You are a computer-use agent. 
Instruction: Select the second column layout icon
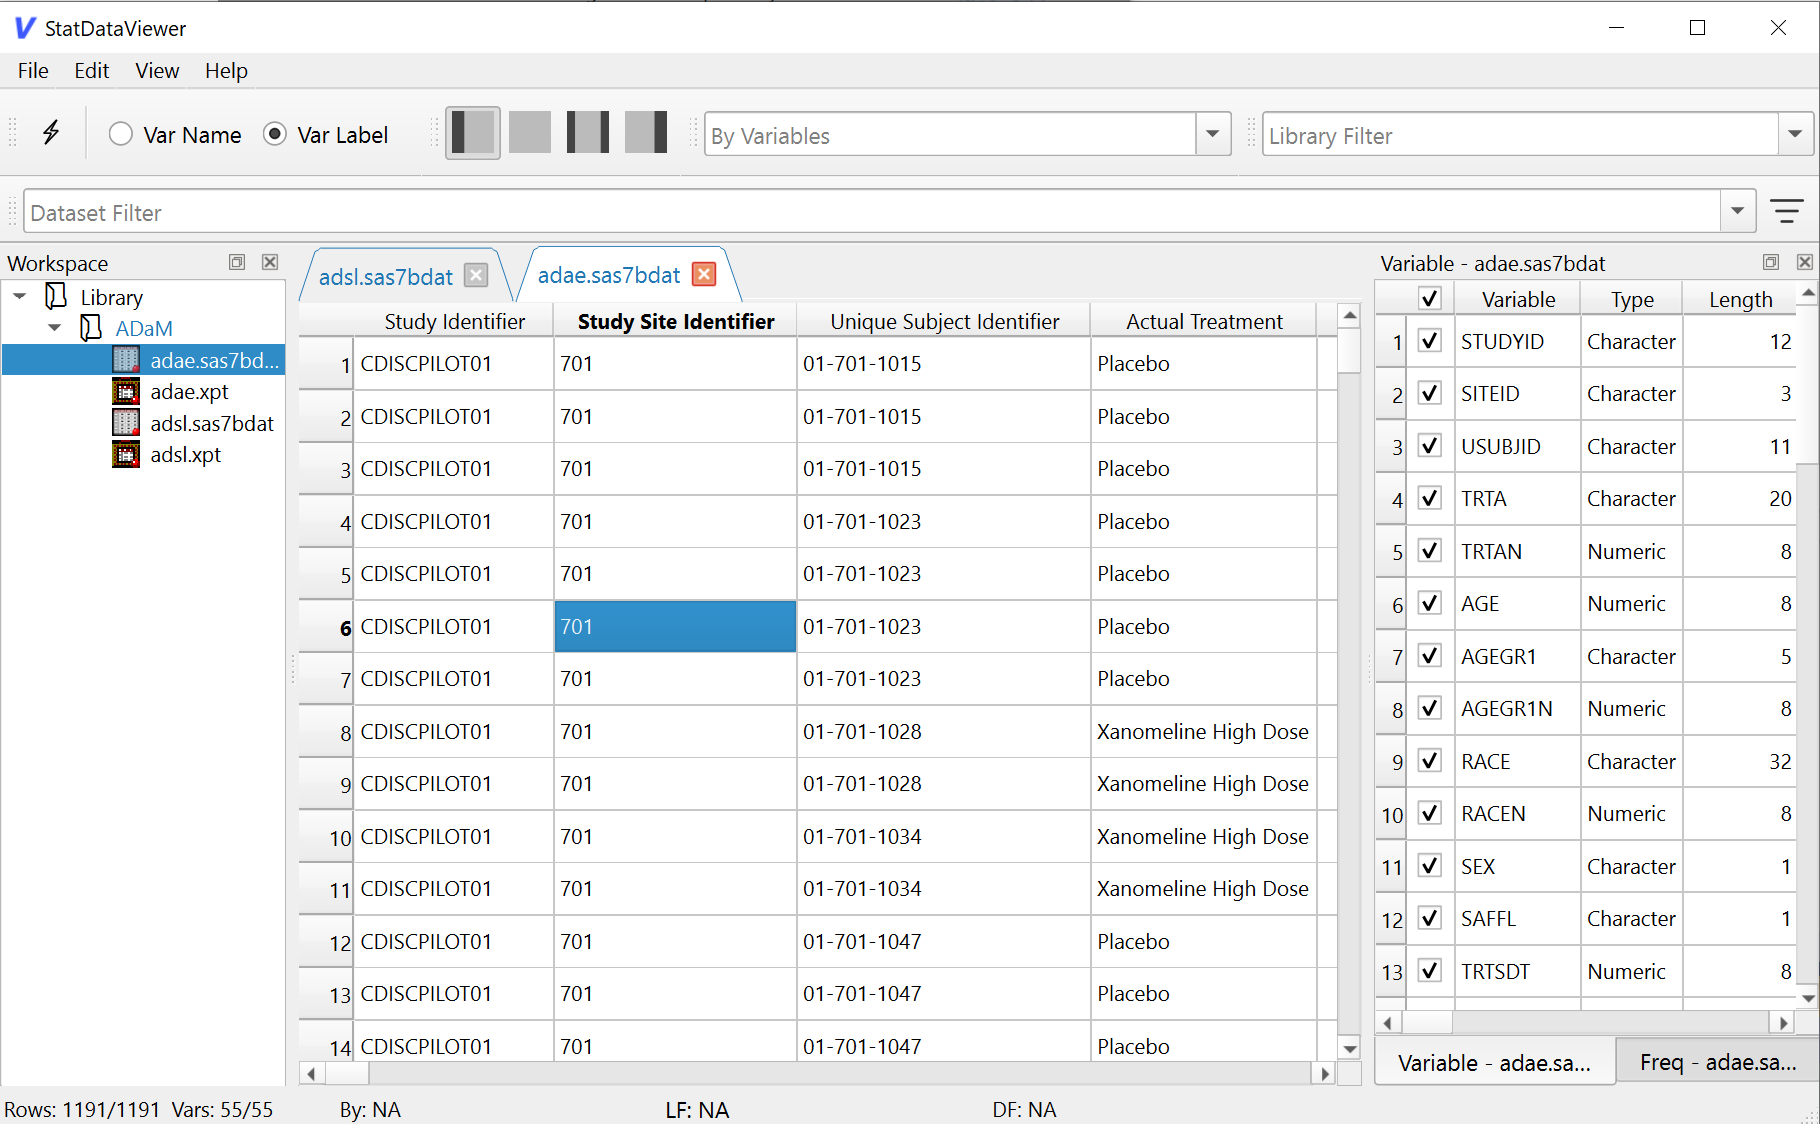click(529, 132)
